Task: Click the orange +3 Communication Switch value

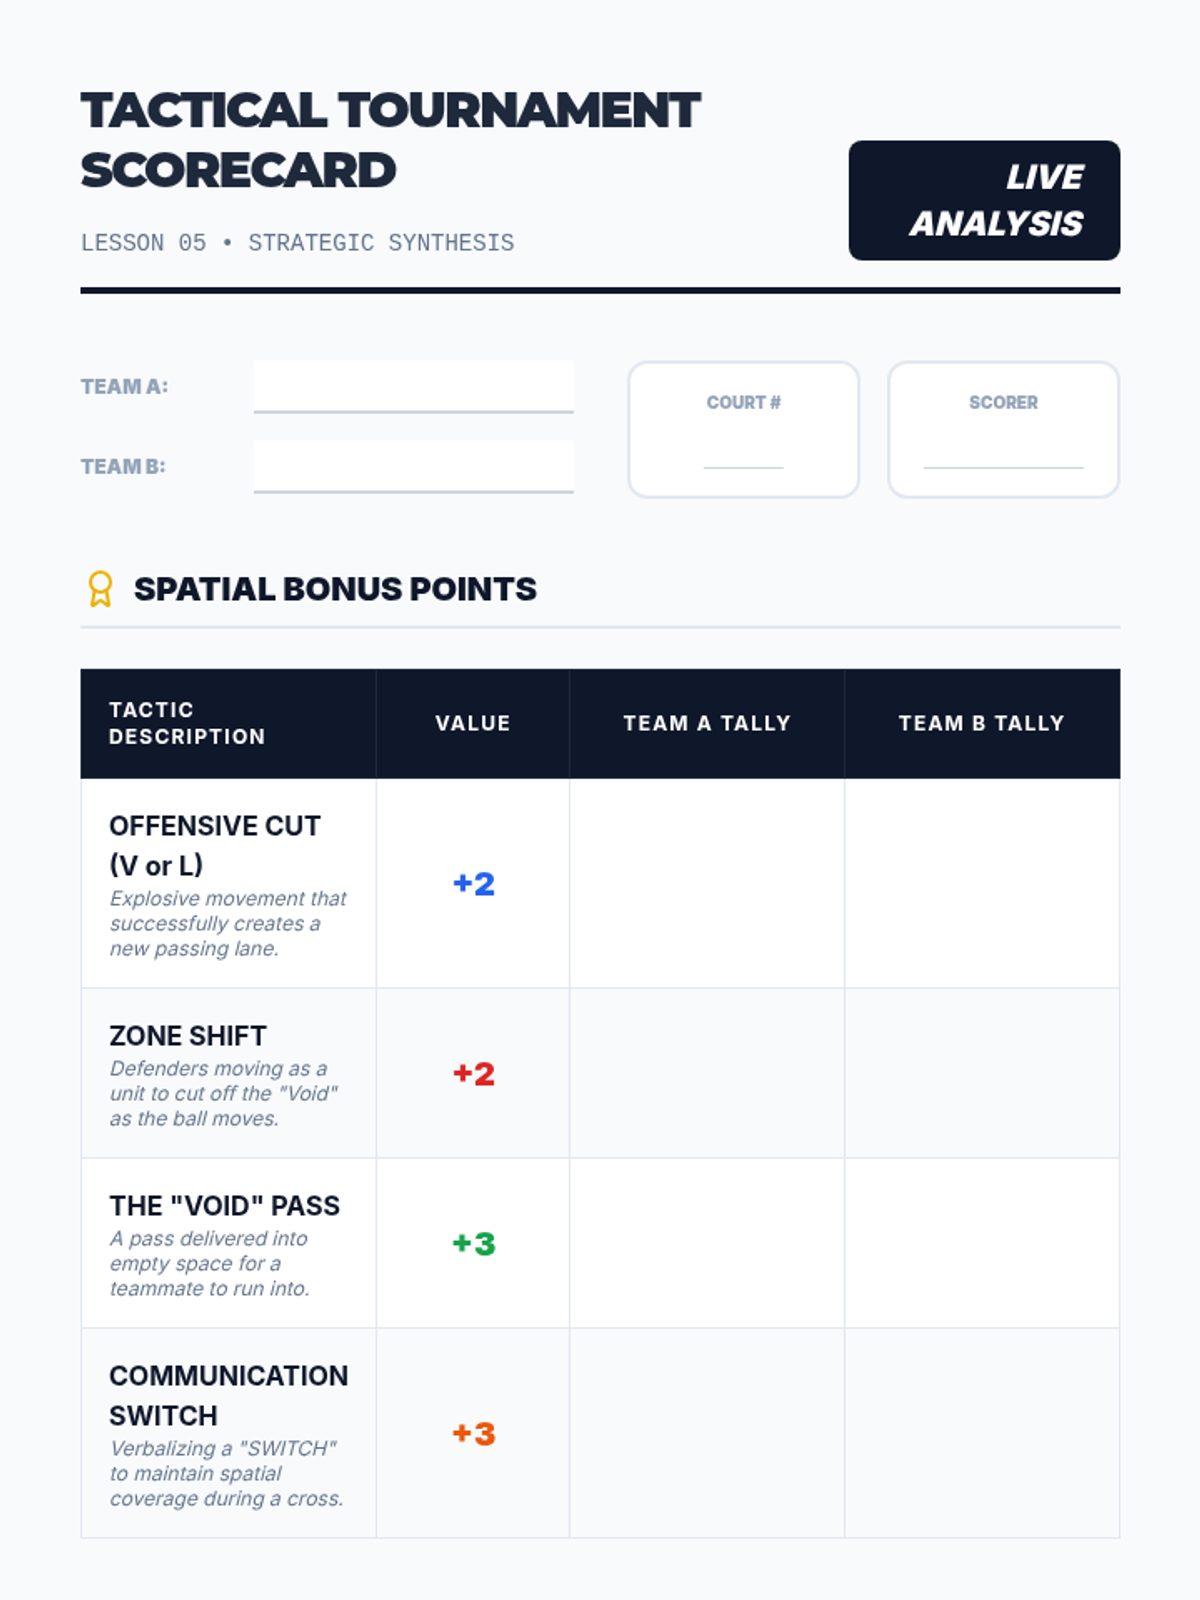Action: click(474, 1434)
